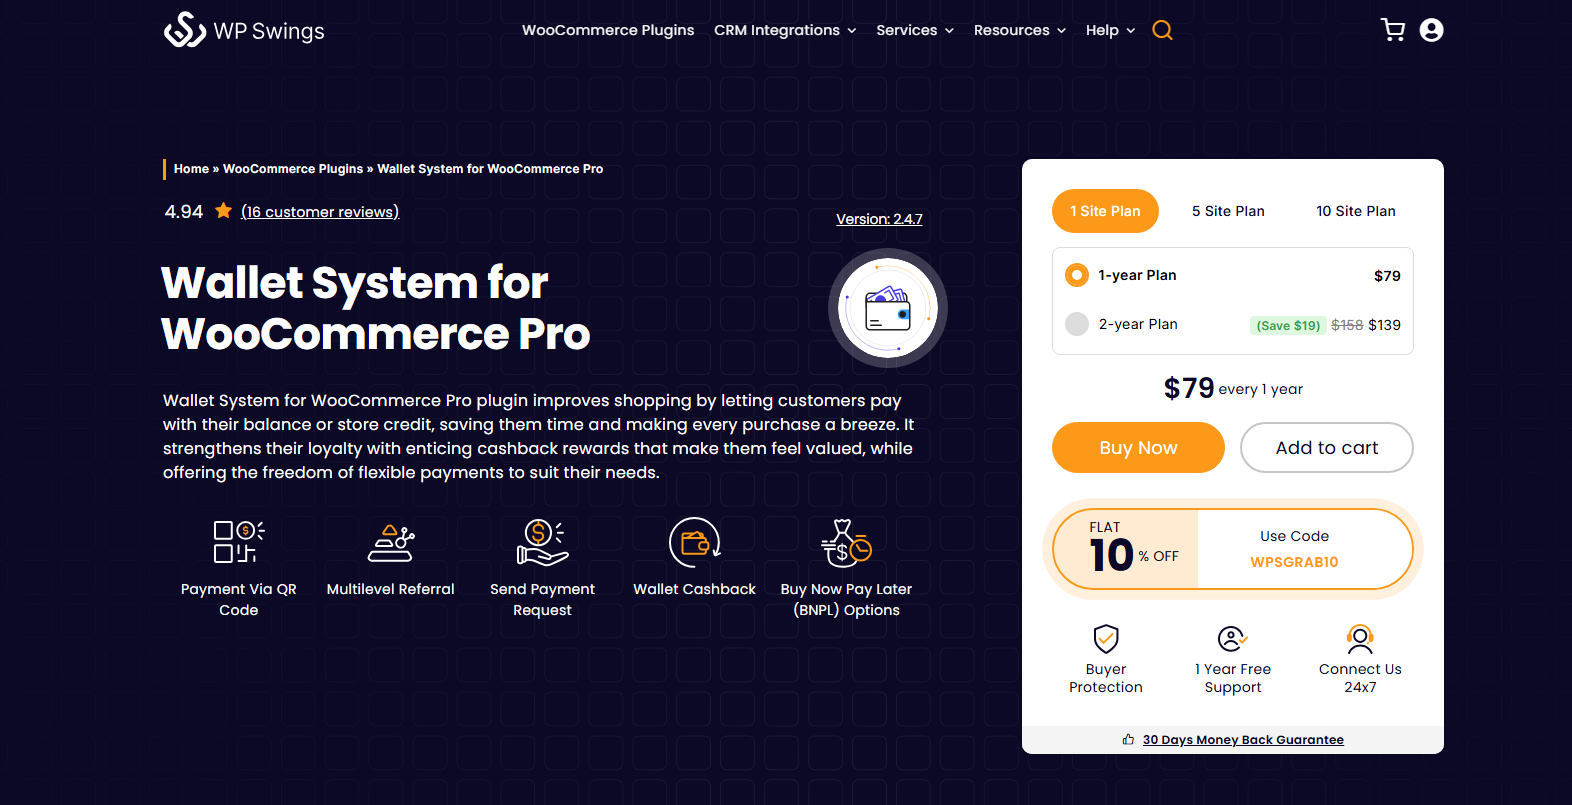
Task: Click the wallet product logo
Action: (888, 308)
